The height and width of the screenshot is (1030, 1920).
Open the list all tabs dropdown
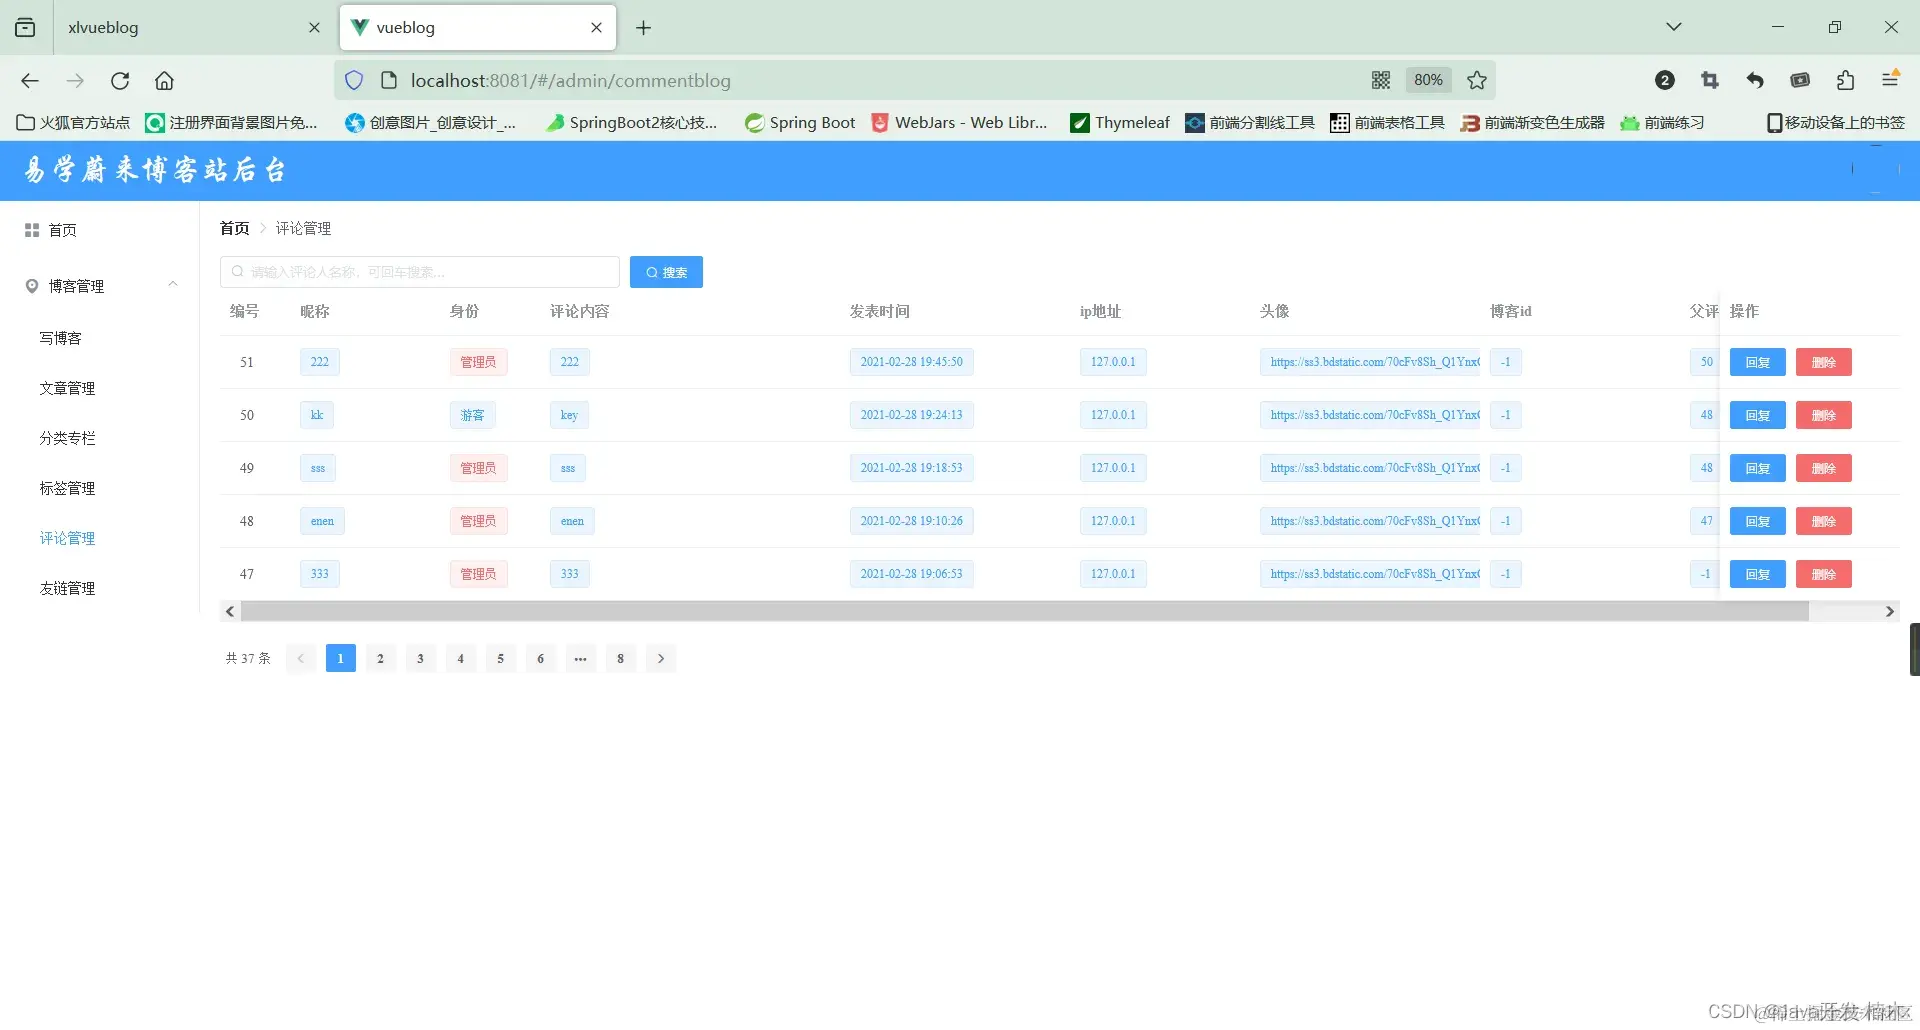coord(1673,27)
